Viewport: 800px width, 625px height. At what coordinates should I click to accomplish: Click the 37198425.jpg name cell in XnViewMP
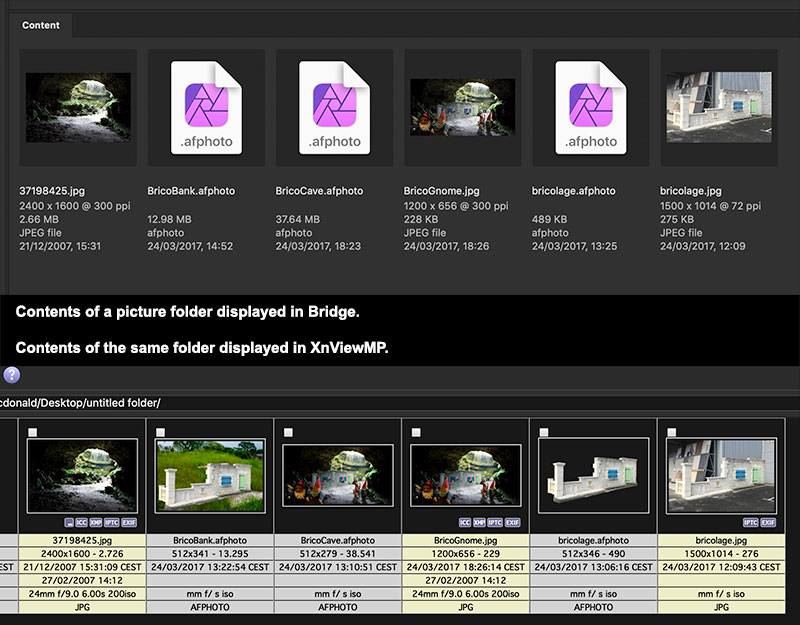pos(82,540)
